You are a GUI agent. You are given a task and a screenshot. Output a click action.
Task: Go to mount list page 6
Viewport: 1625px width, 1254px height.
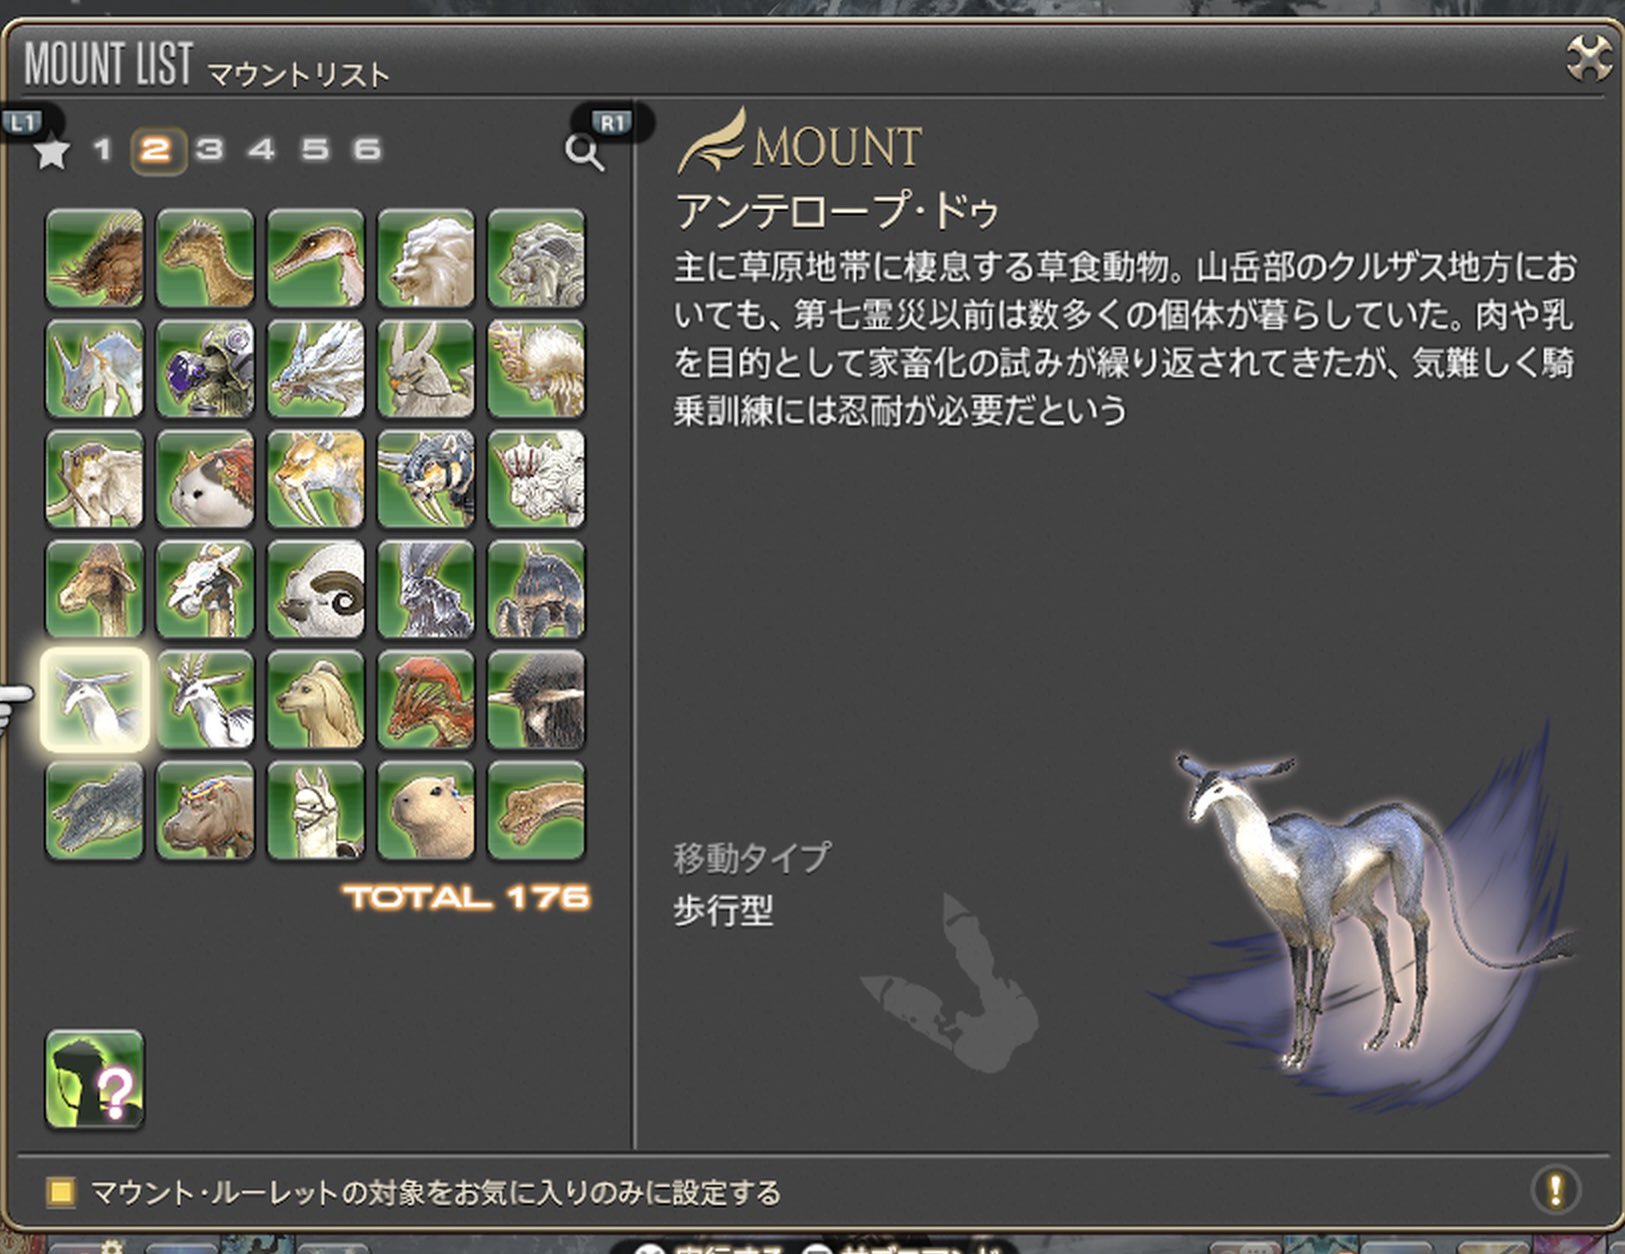pos(367,150)
